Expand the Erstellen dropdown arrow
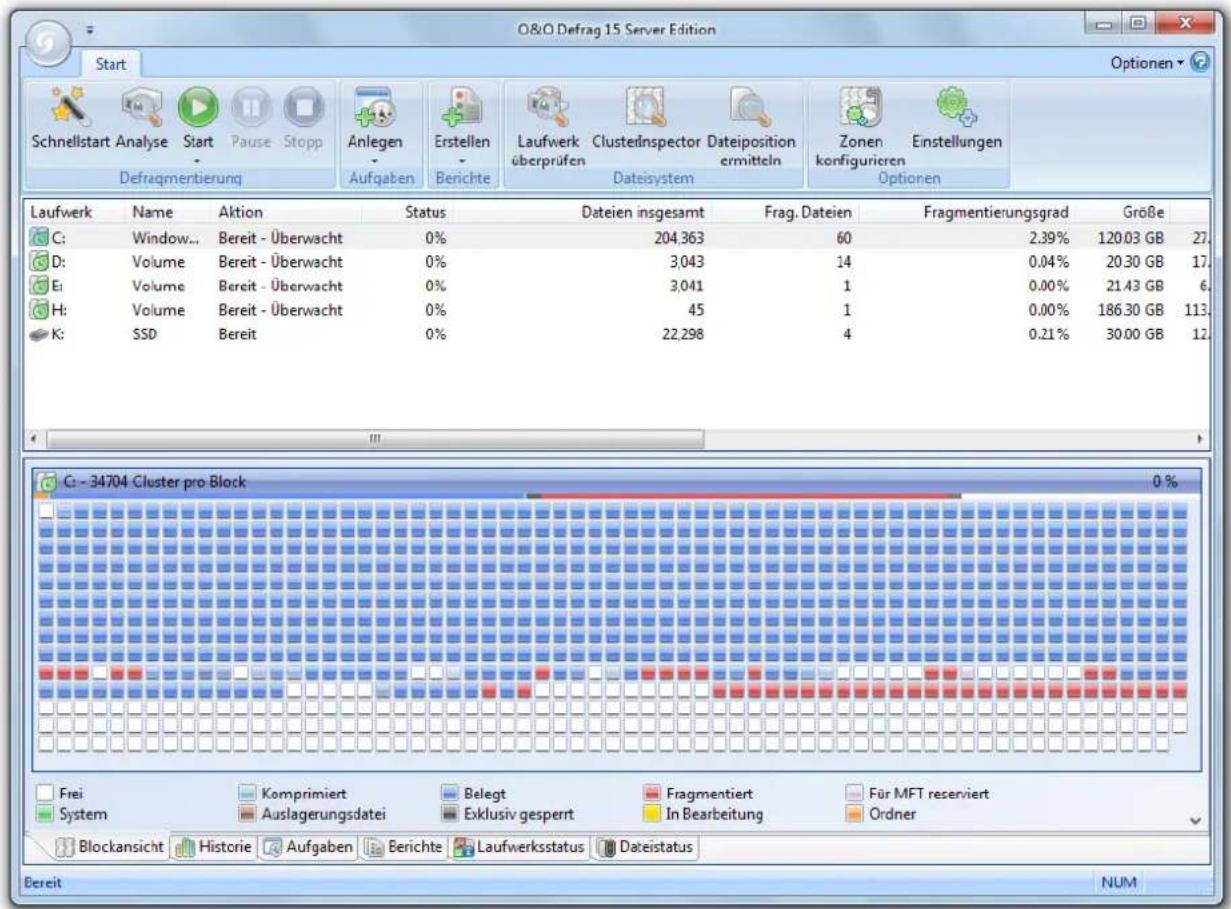This screenshot has width=1231, height=909. tap(460, 160)
